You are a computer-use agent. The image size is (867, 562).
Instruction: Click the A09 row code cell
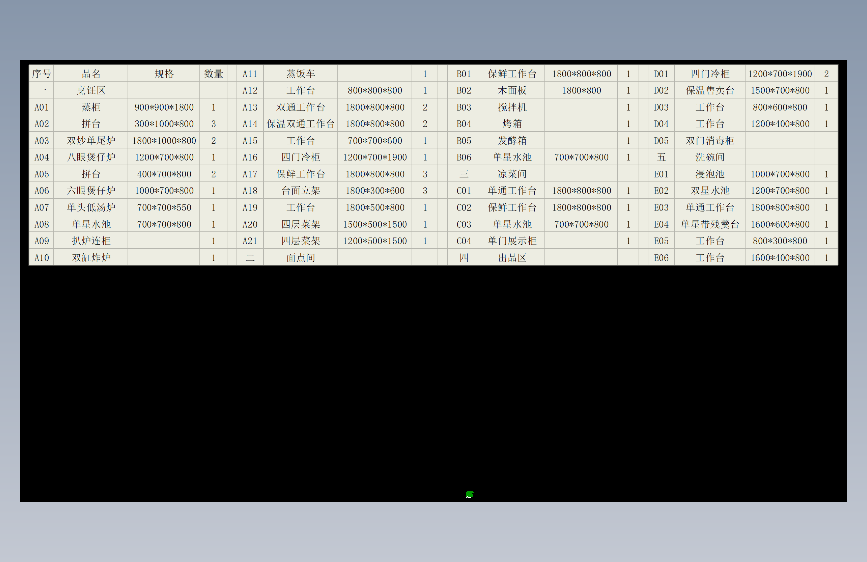41,241
